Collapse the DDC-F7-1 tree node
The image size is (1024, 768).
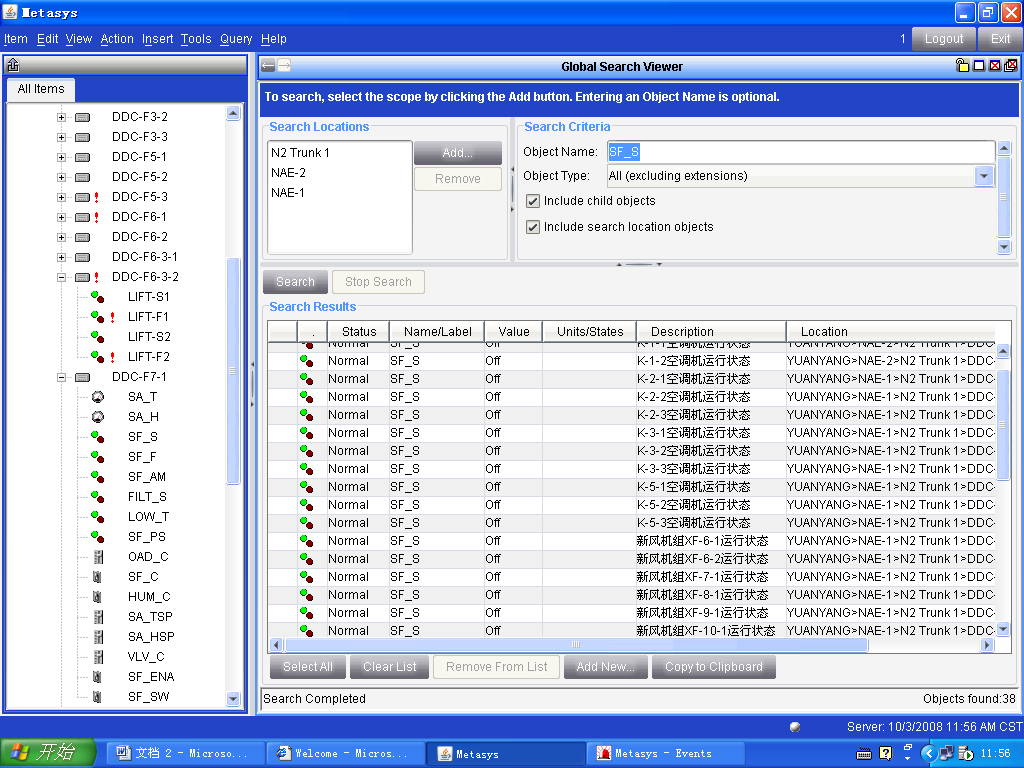[x=61, y=377]
